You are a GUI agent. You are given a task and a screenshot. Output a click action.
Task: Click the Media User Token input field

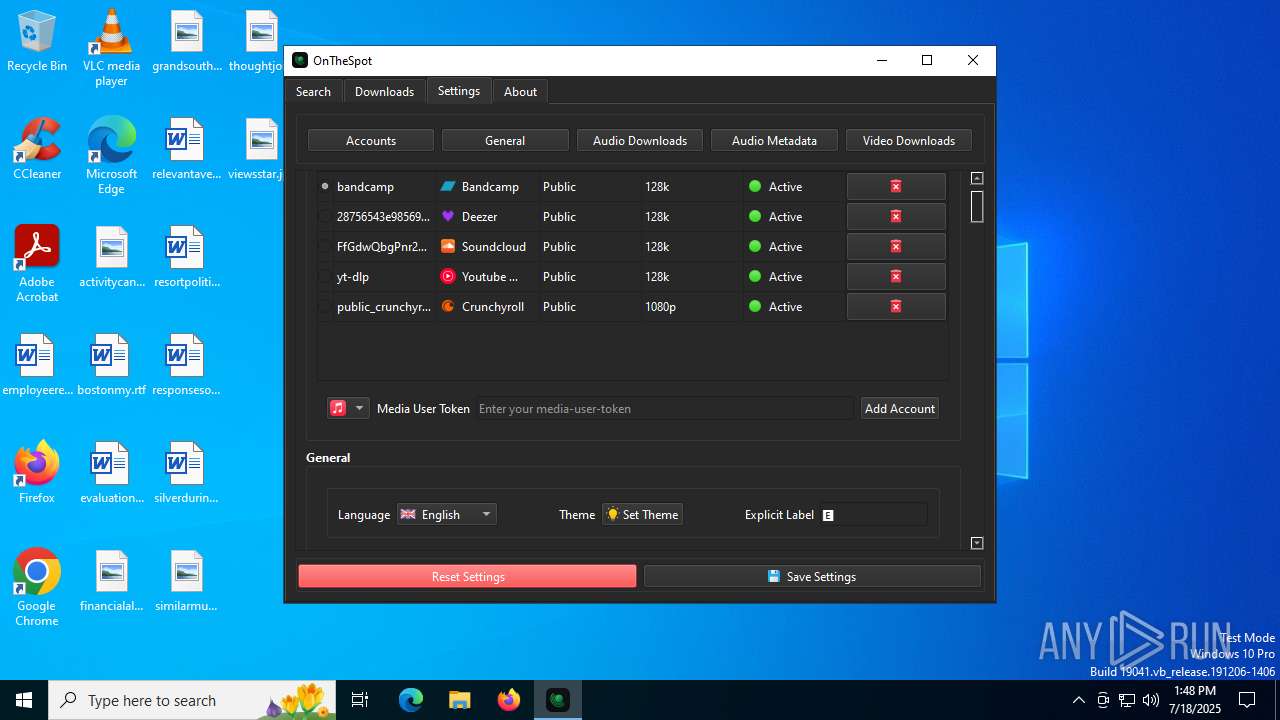(665, 408)
